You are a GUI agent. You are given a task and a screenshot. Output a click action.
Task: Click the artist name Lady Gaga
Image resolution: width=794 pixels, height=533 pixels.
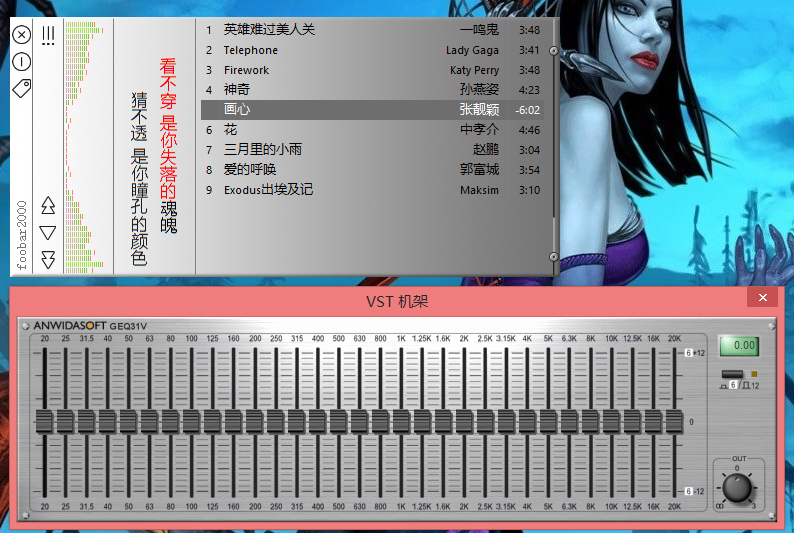pos(472,50)
